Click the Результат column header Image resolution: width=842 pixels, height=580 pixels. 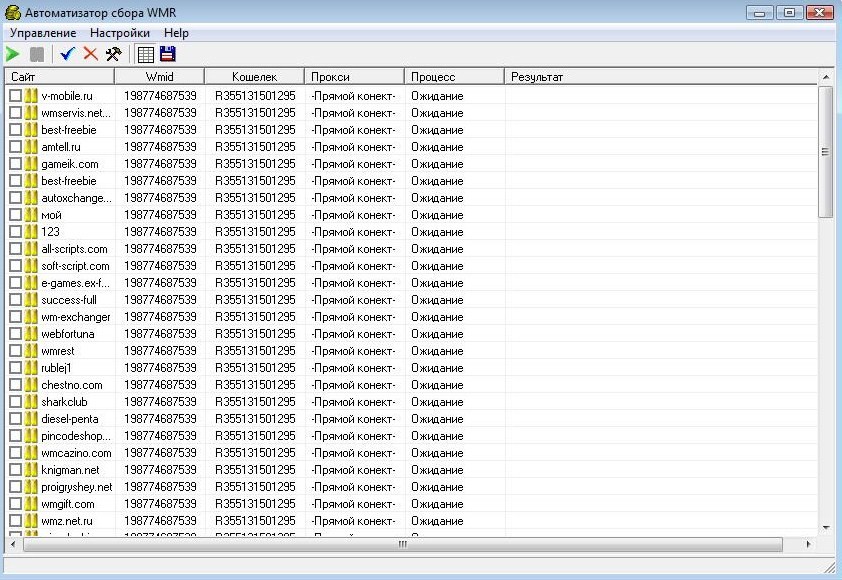click(x=661, y=77)
